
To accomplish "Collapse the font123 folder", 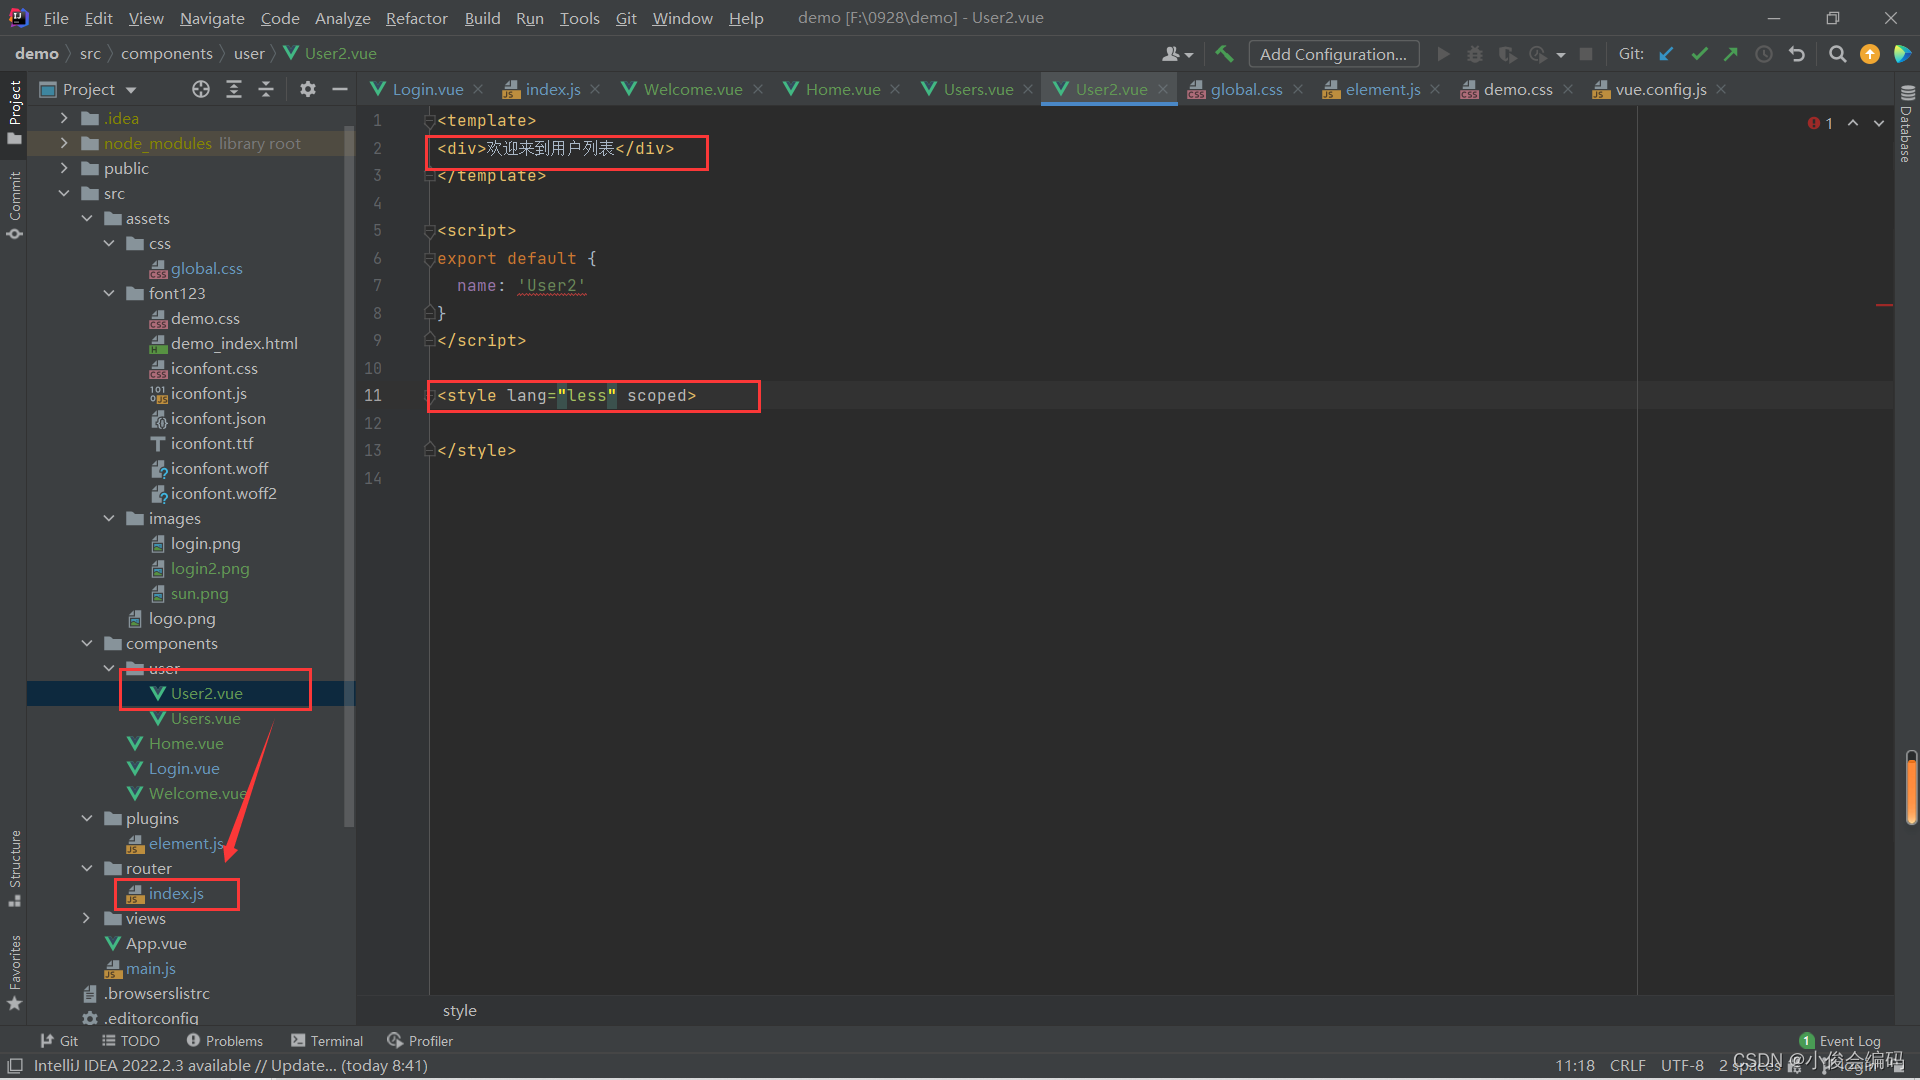I will 109,293.
